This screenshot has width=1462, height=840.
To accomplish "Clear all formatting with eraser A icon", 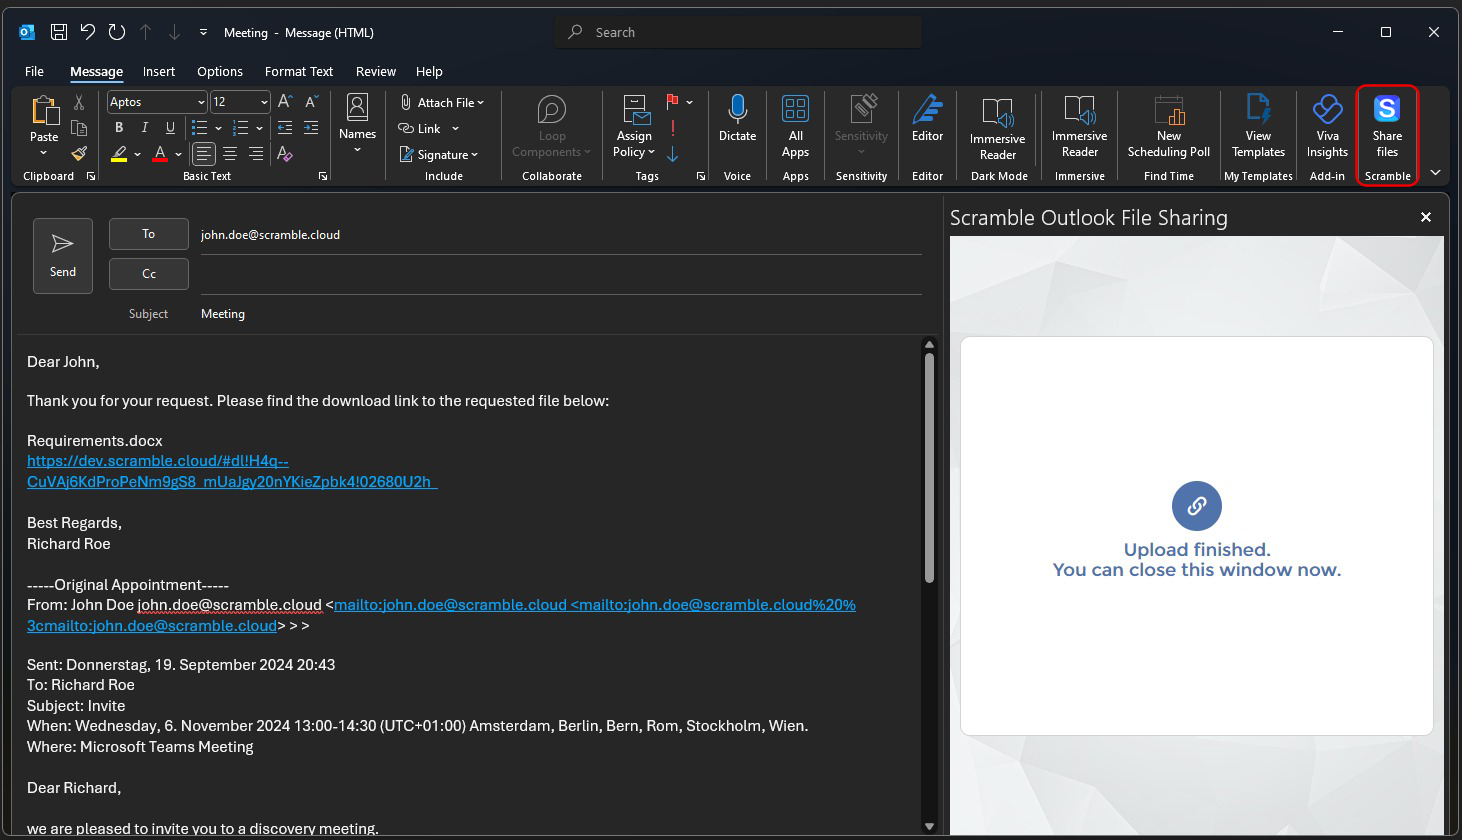I will click(x=285, y=154).
